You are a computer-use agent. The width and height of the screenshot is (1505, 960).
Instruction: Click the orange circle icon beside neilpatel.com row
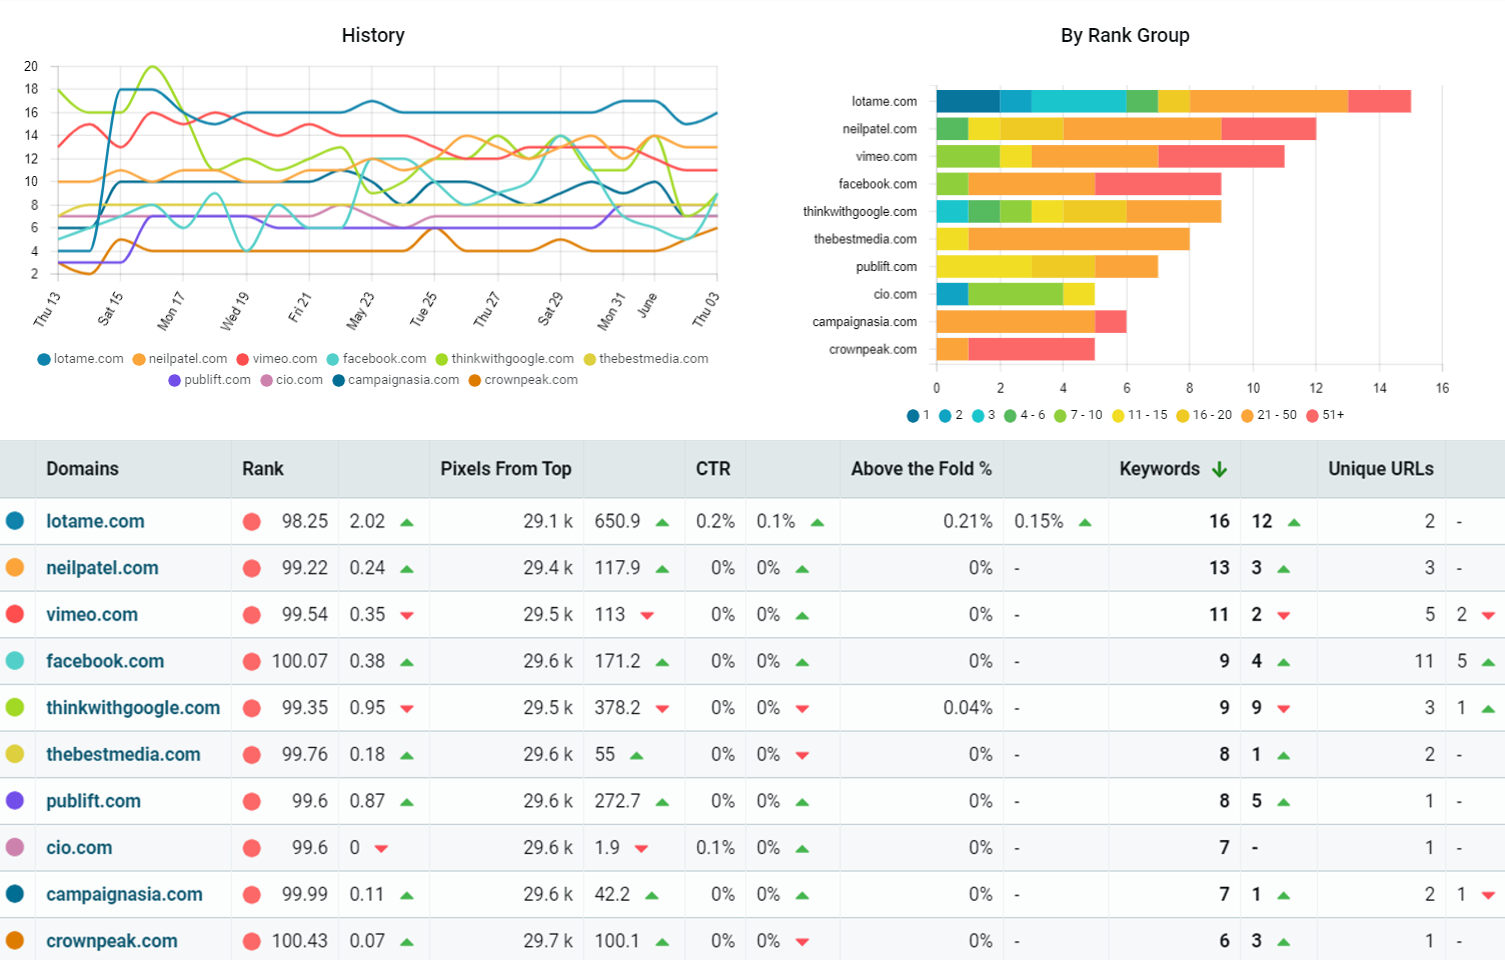(x=17, y=567)
